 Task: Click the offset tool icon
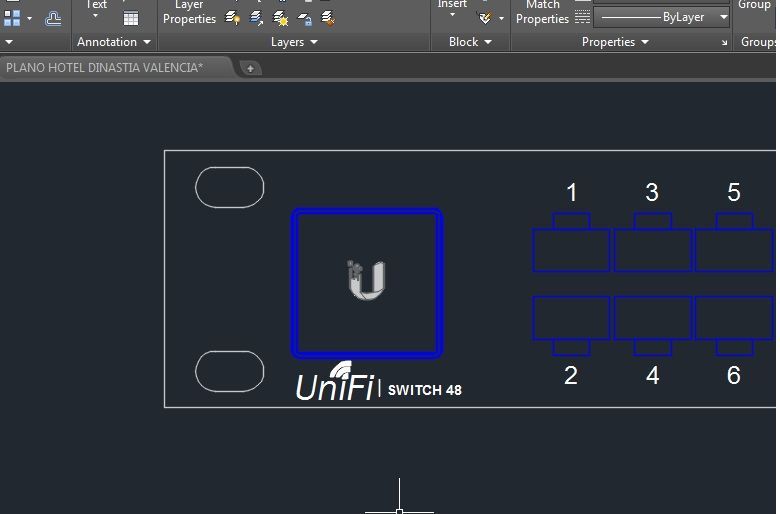[53, 18]
